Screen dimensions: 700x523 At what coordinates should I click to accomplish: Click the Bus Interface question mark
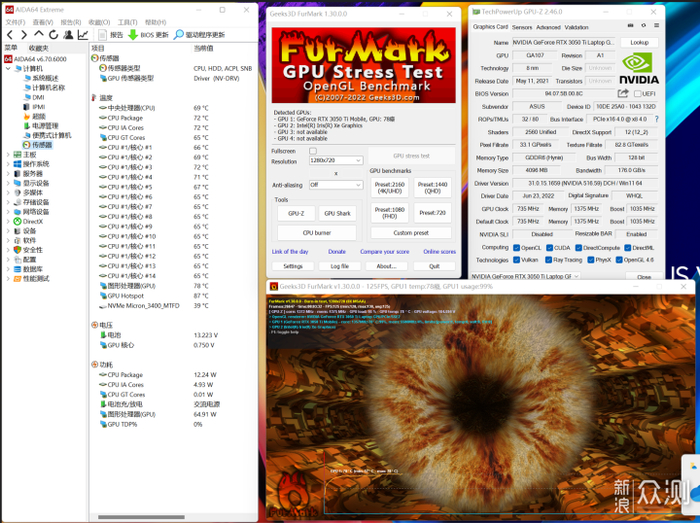pos(656,119)
